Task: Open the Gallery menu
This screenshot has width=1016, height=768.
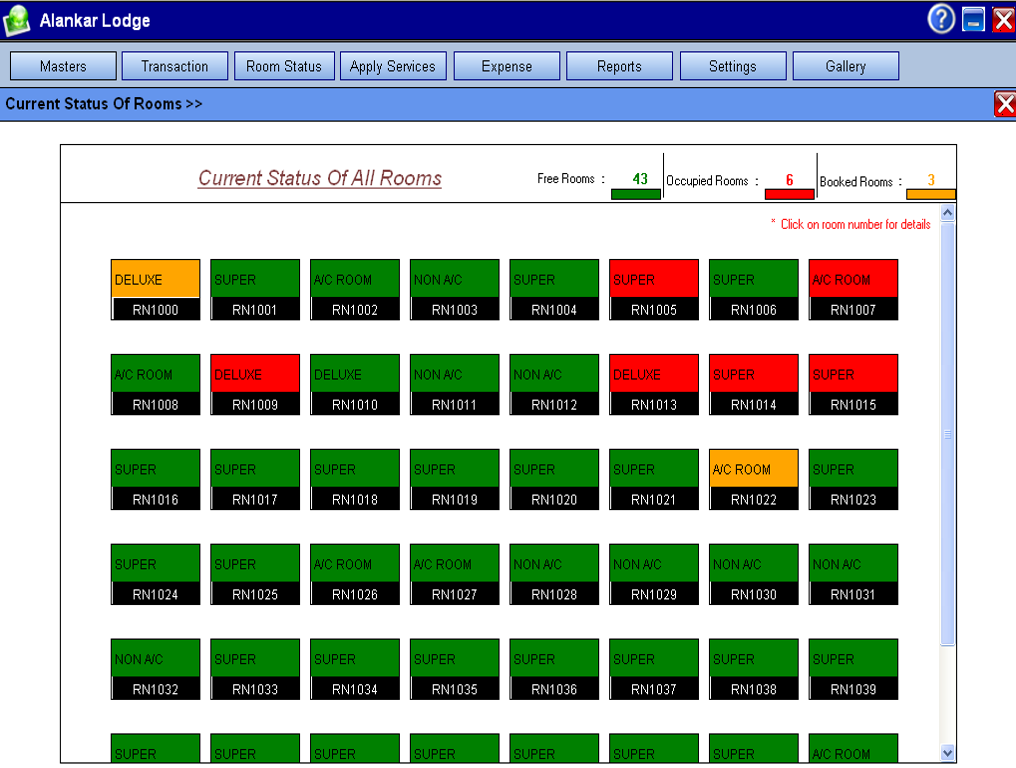Action: tap(845, 66)
